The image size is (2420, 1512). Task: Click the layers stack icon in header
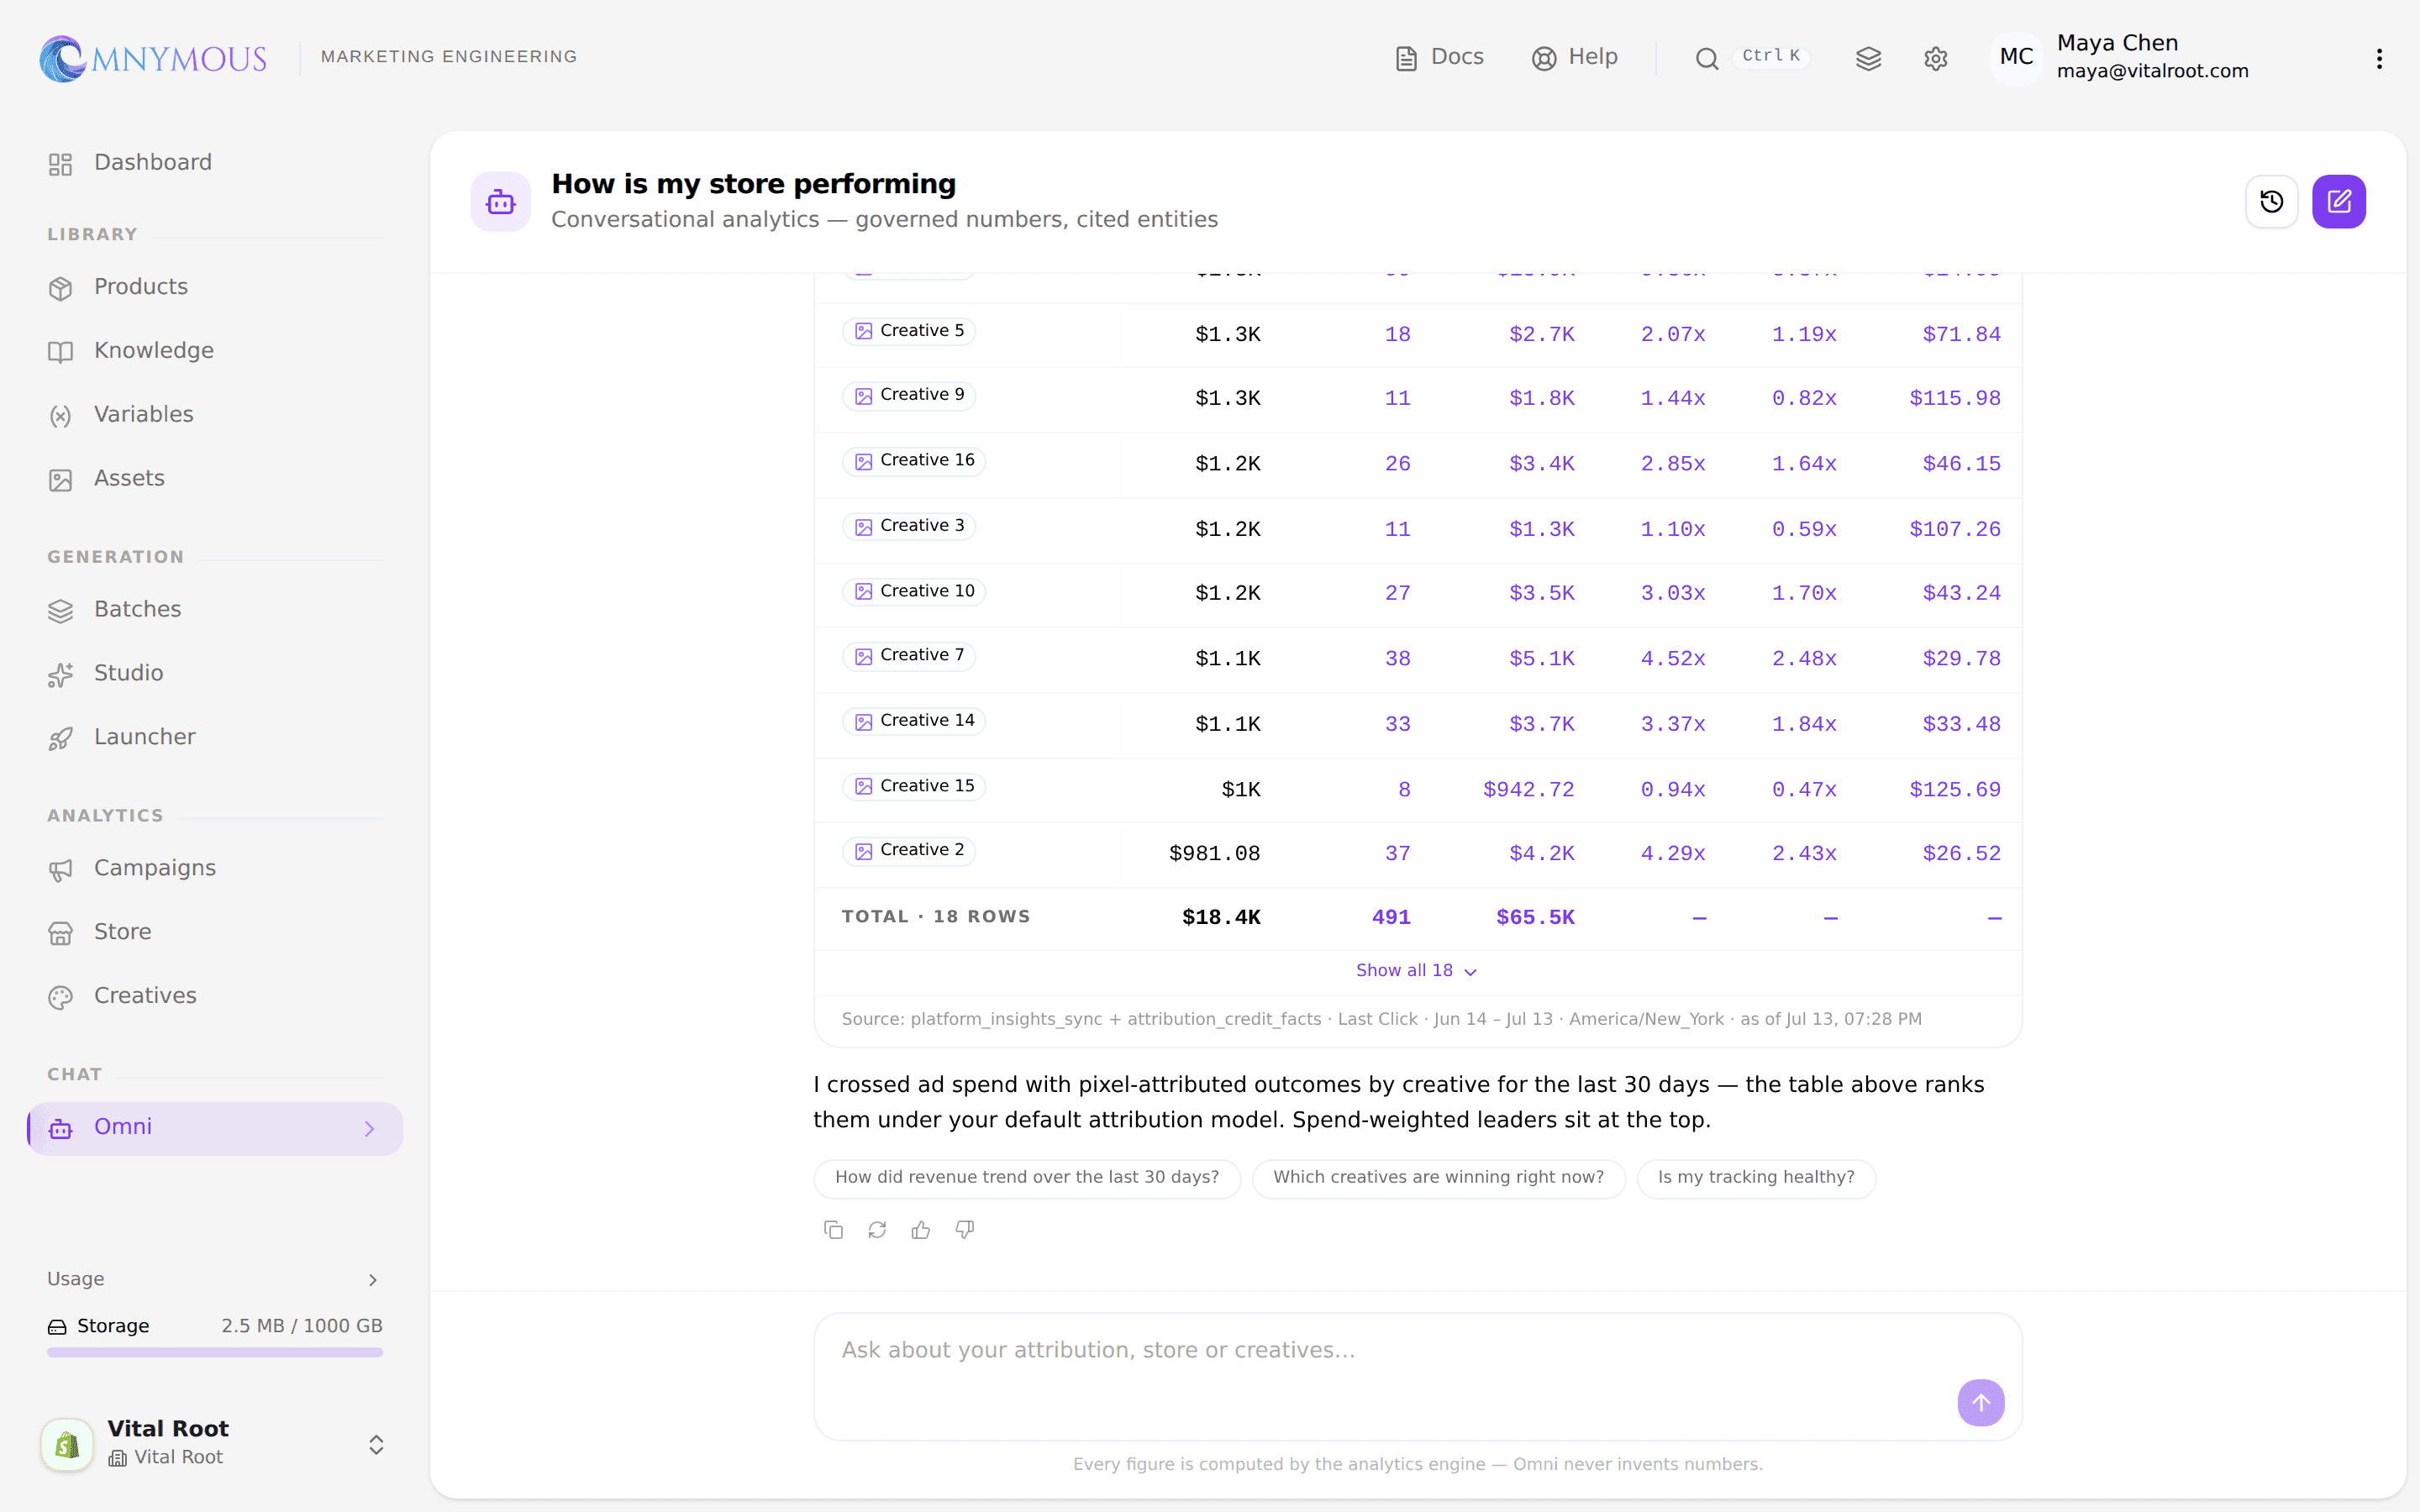(x=1868, y=58)
